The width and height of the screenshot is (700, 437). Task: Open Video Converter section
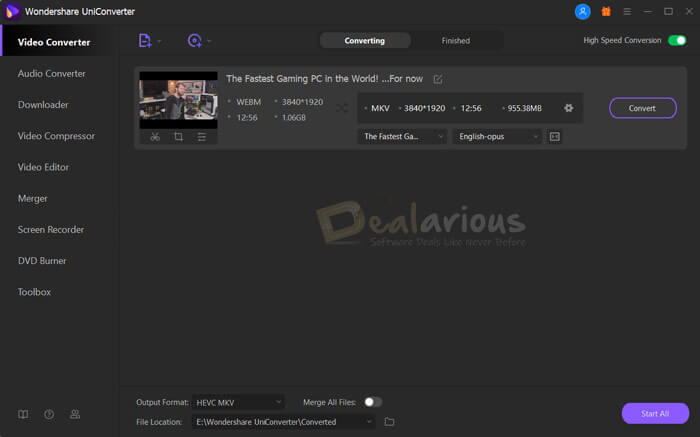pyautogui.click(x=54, y=42)
